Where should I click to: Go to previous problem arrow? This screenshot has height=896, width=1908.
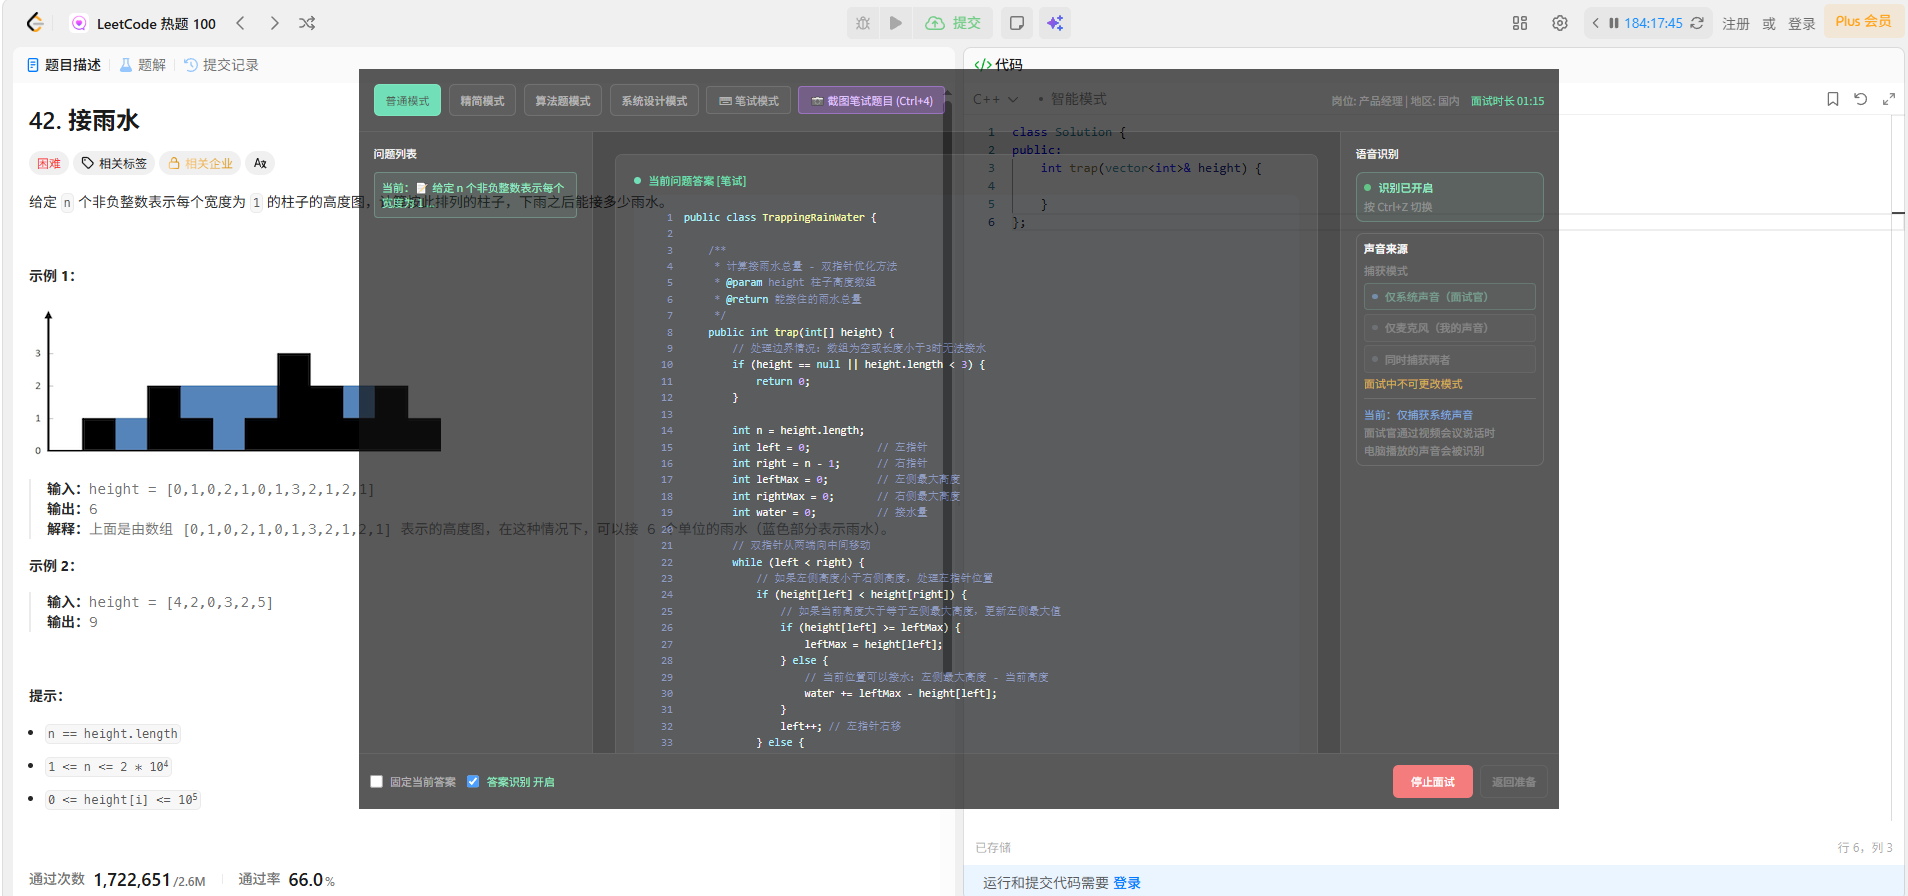240,23
